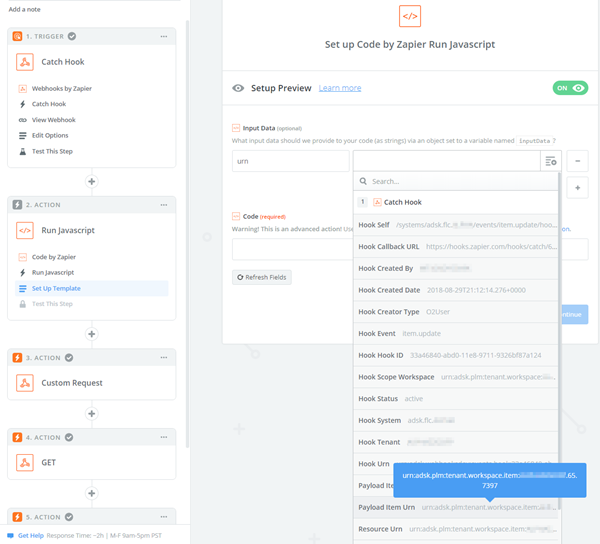This screenshot has height=544, width=600.
Task: Add another input data row with plus button
Action: tap(577, 188)
